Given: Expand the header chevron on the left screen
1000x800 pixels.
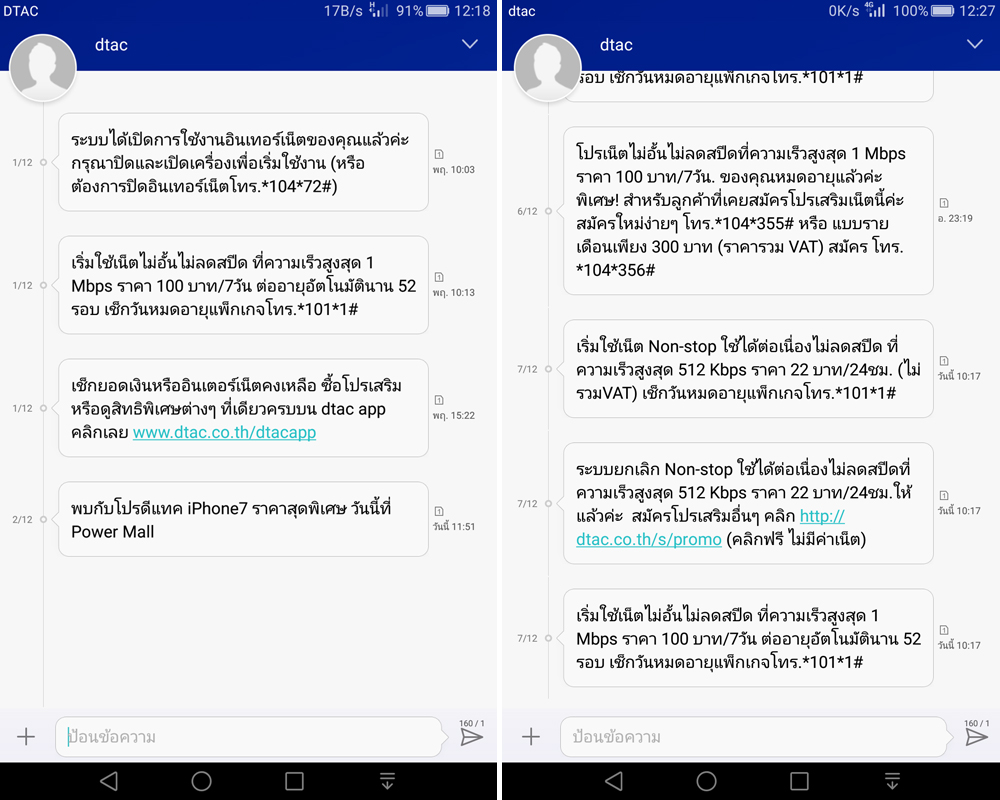Looking at the screenshot, I should pyautogui.click(x=470, y=44).
